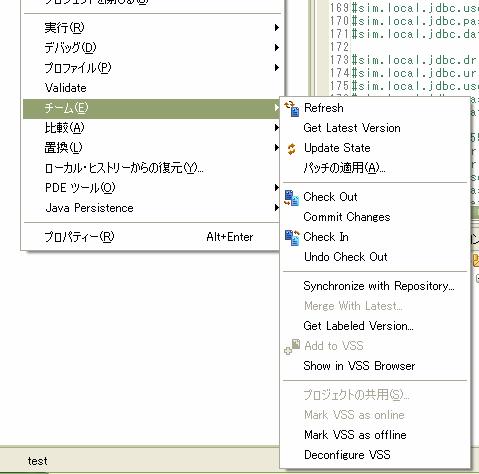The width and height of the screenshot is (479, 474).
Task: Choose パッチの適用(A)... menu item
Action: [x=375, y=168]
